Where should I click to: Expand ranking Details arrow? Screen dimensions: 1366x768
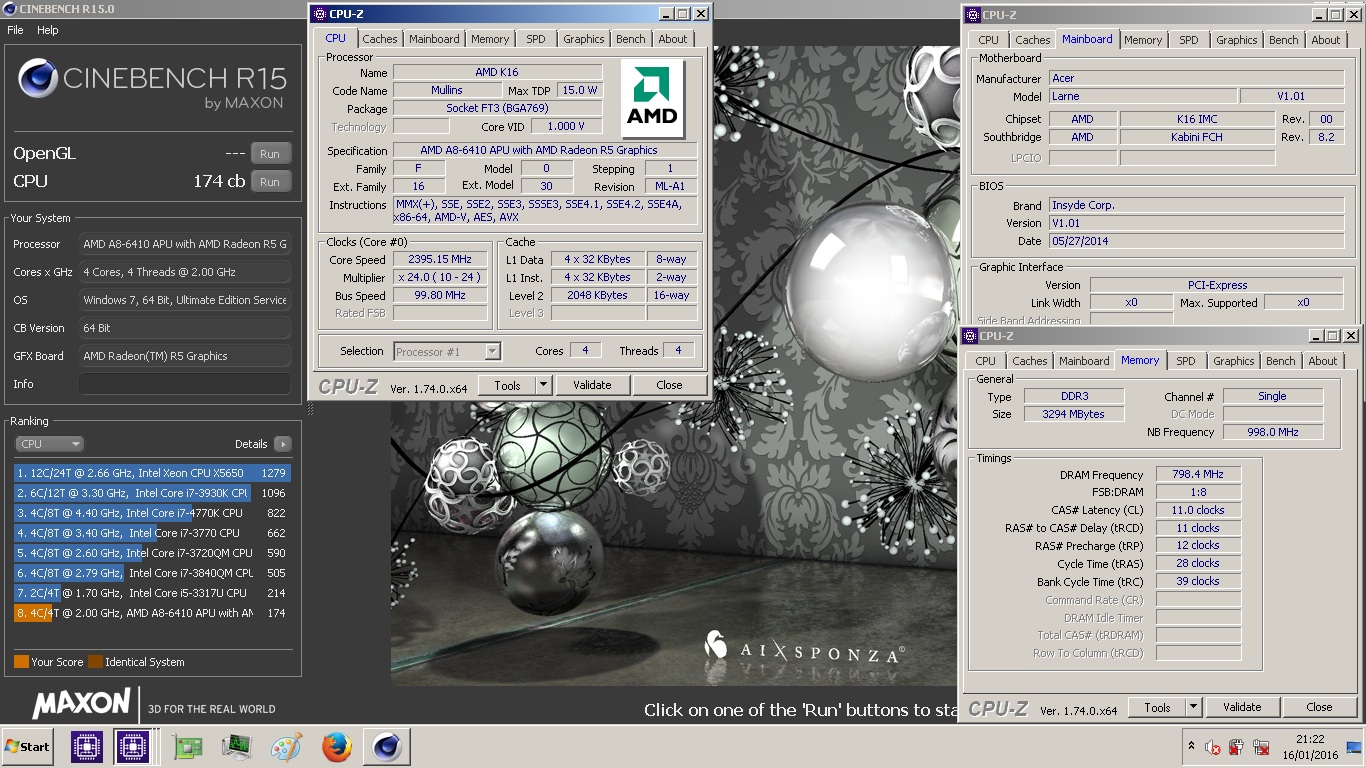[x=283, y=444]
